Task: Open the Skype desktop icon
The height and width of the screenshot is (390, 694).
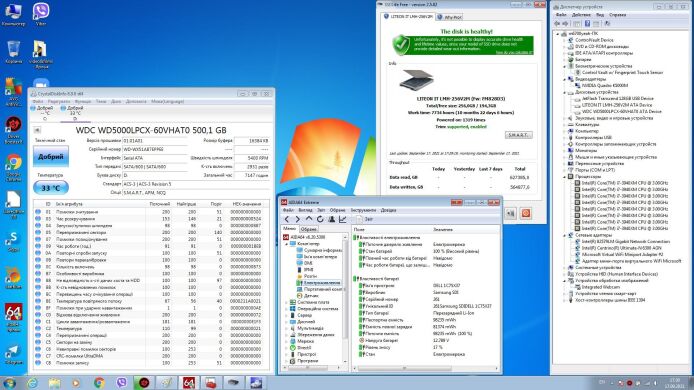Action: 14,242
